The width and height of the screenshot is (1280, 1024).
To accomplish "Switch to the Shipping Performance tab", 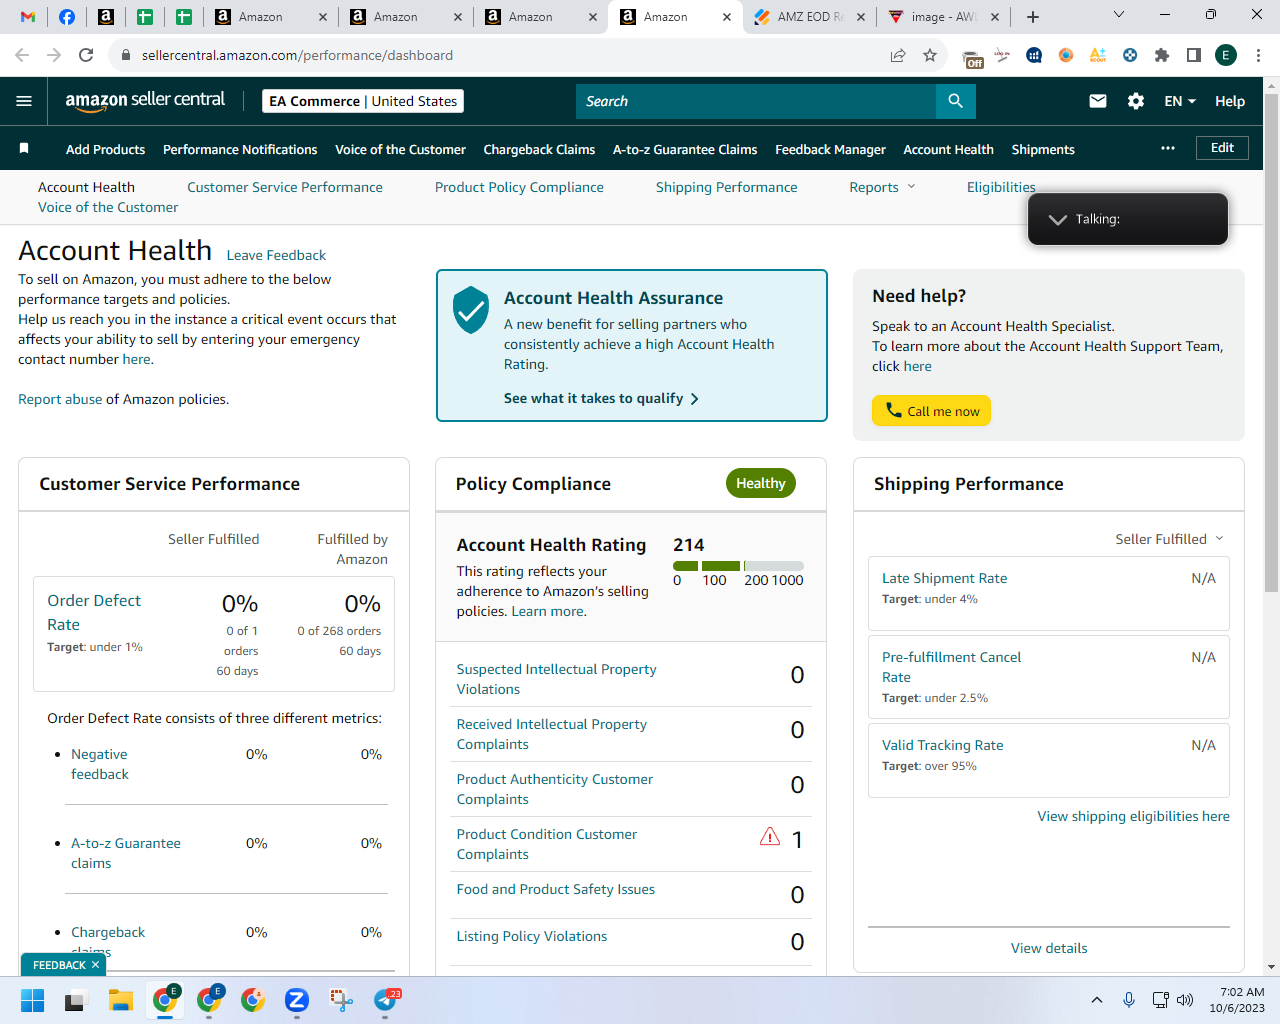I will click(x=727, y=187).
